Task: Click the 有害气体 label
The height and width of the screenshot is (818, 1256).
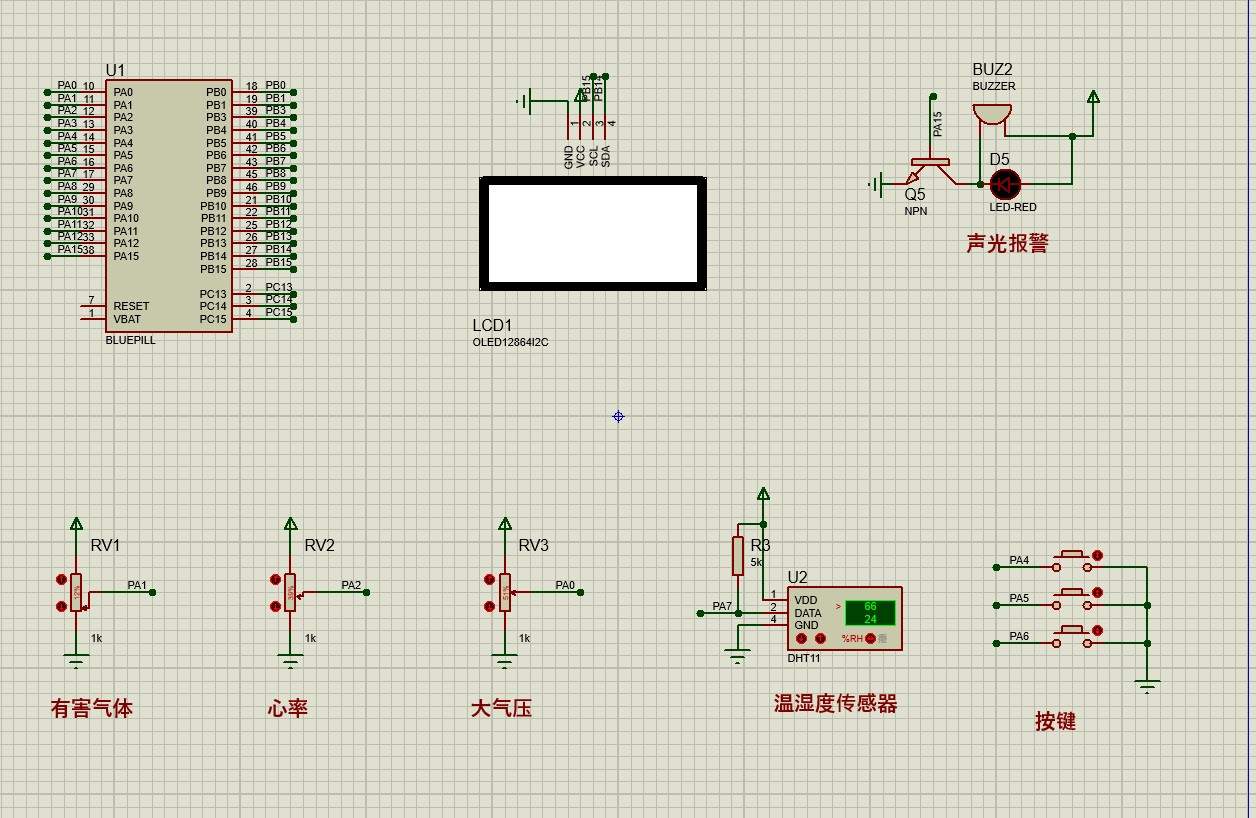Action: (x=92, y=709)
